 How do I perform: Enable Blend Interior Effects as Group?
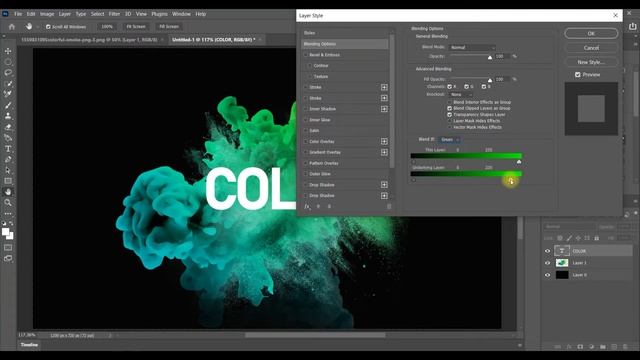tap(449, 102)
